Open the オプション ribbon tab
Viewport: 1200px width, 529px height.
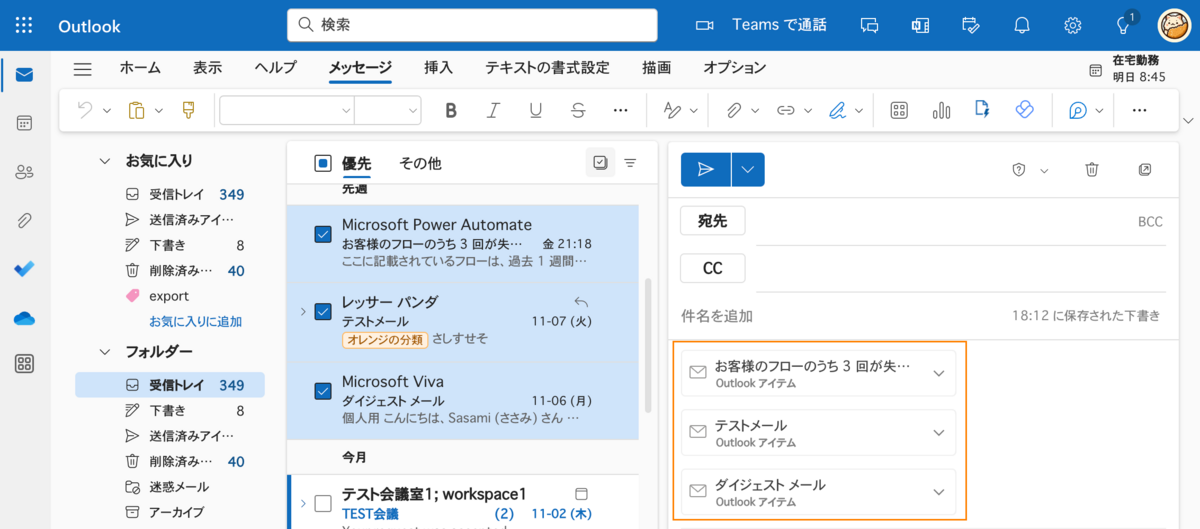[x=734, y=68]
